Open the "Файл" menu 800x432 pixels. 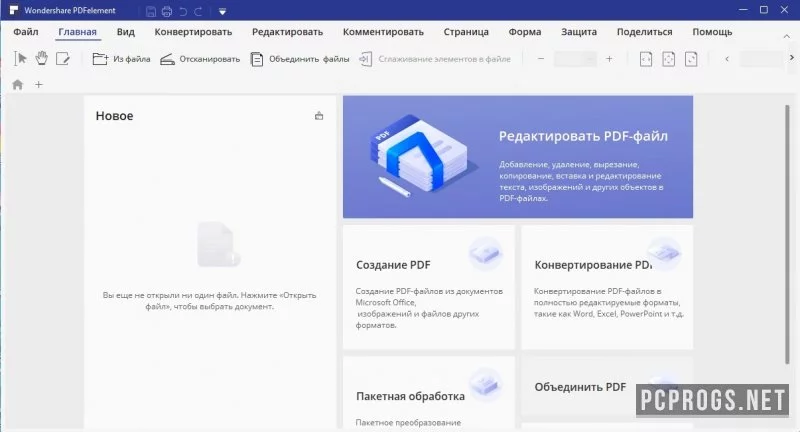click(26, 32)
